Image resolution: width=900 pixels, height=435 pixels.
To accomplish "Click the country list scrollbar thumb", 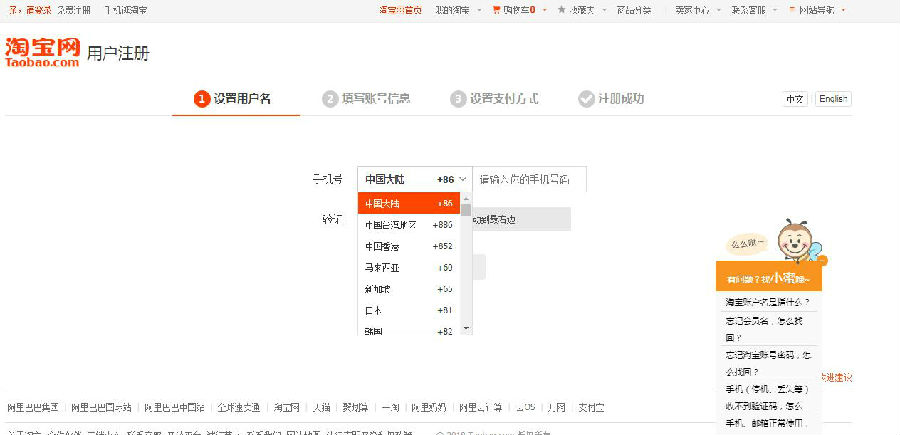I will click(x=466, y=210).
